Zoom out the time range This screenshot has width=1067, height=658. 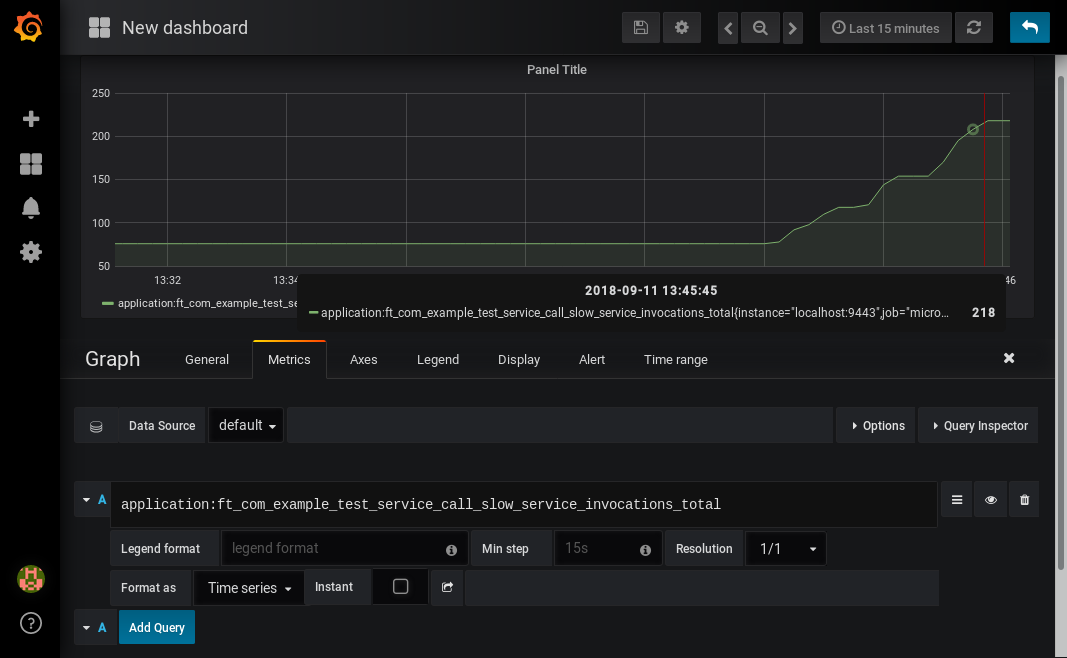click(760, 28)
